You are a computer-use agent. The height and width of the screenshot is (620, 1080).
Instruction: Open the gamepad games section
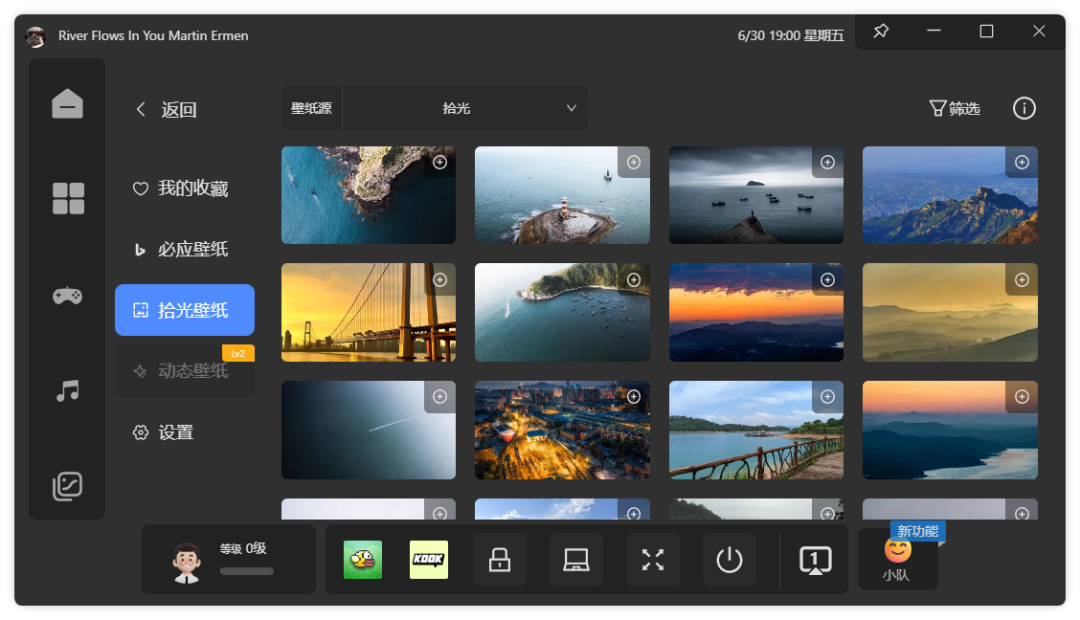pyautogui.click(x=67, y=296)
